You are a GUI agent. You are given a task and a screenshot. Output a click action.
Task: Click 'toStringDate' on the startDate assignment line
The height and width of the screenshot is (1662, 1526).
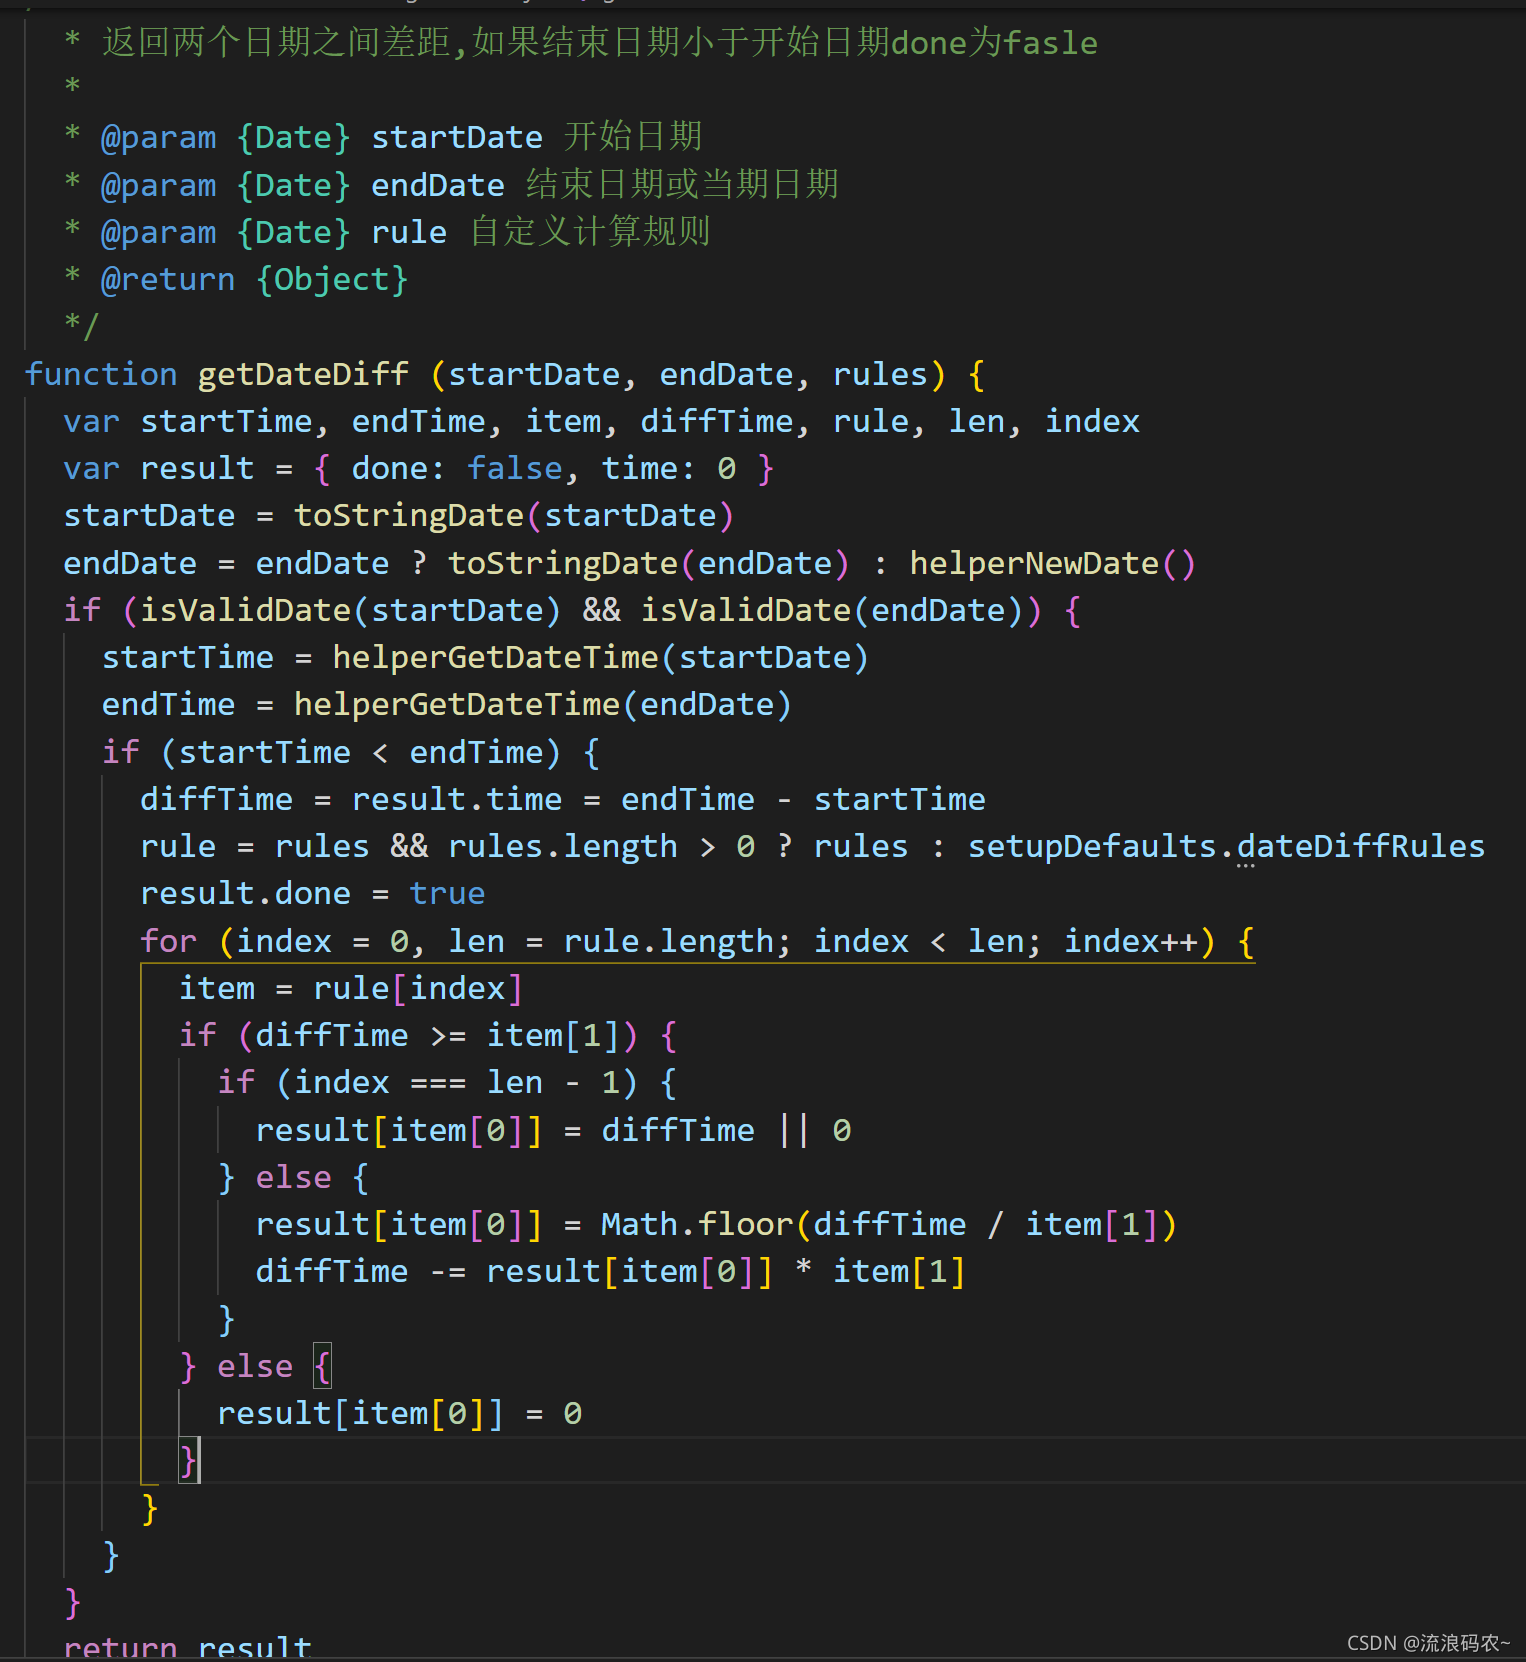pos(409,516)
